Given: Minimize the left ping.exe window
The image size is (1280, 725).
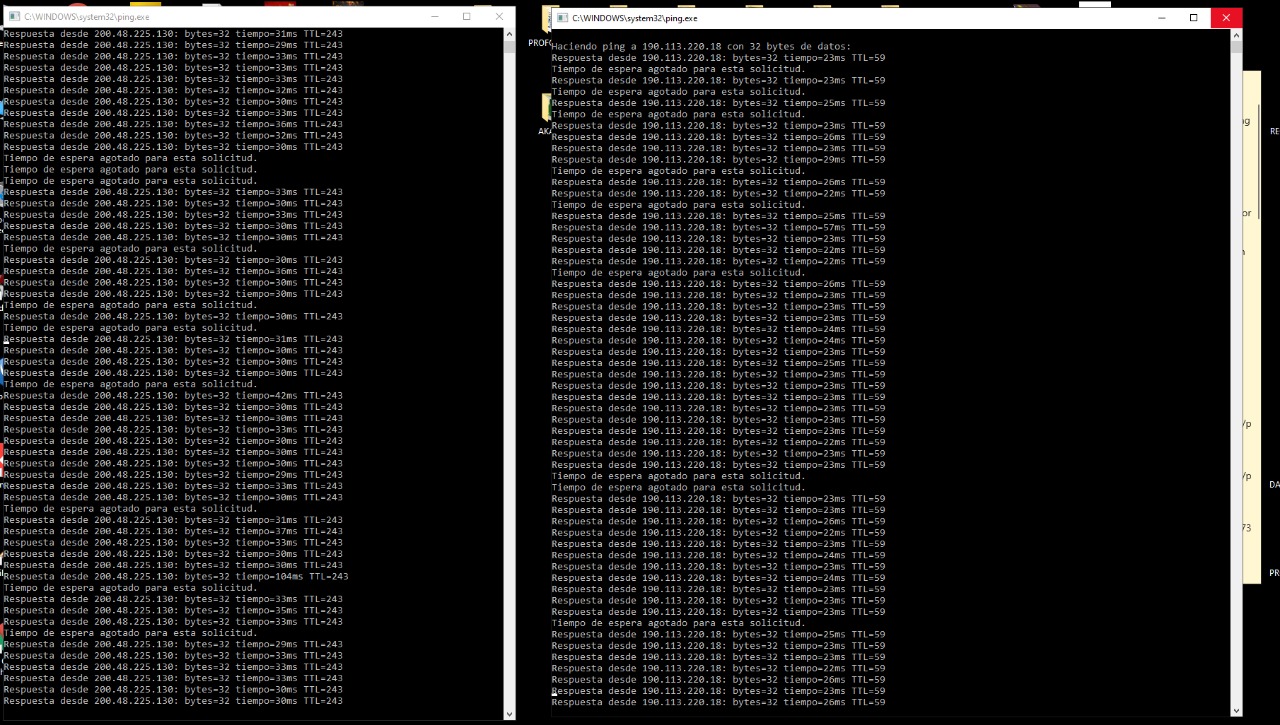Looking at the screenshot, I should (x=434, y=17).
